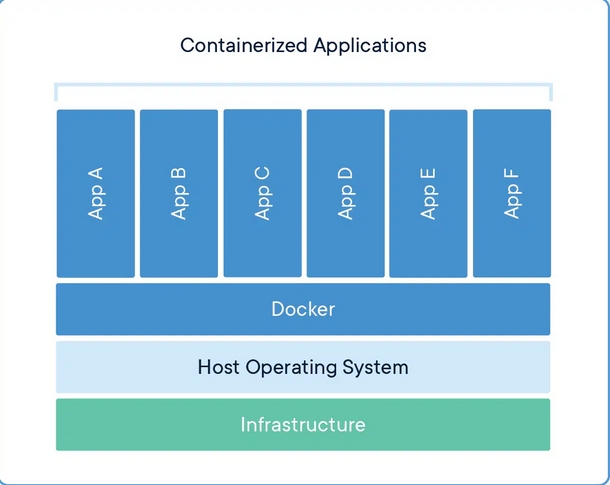Image resolution: width=610 pixels, height=485 pixels.
Task: Click the white space below the Infrastructure layer
Action: (x=303, y=465)
